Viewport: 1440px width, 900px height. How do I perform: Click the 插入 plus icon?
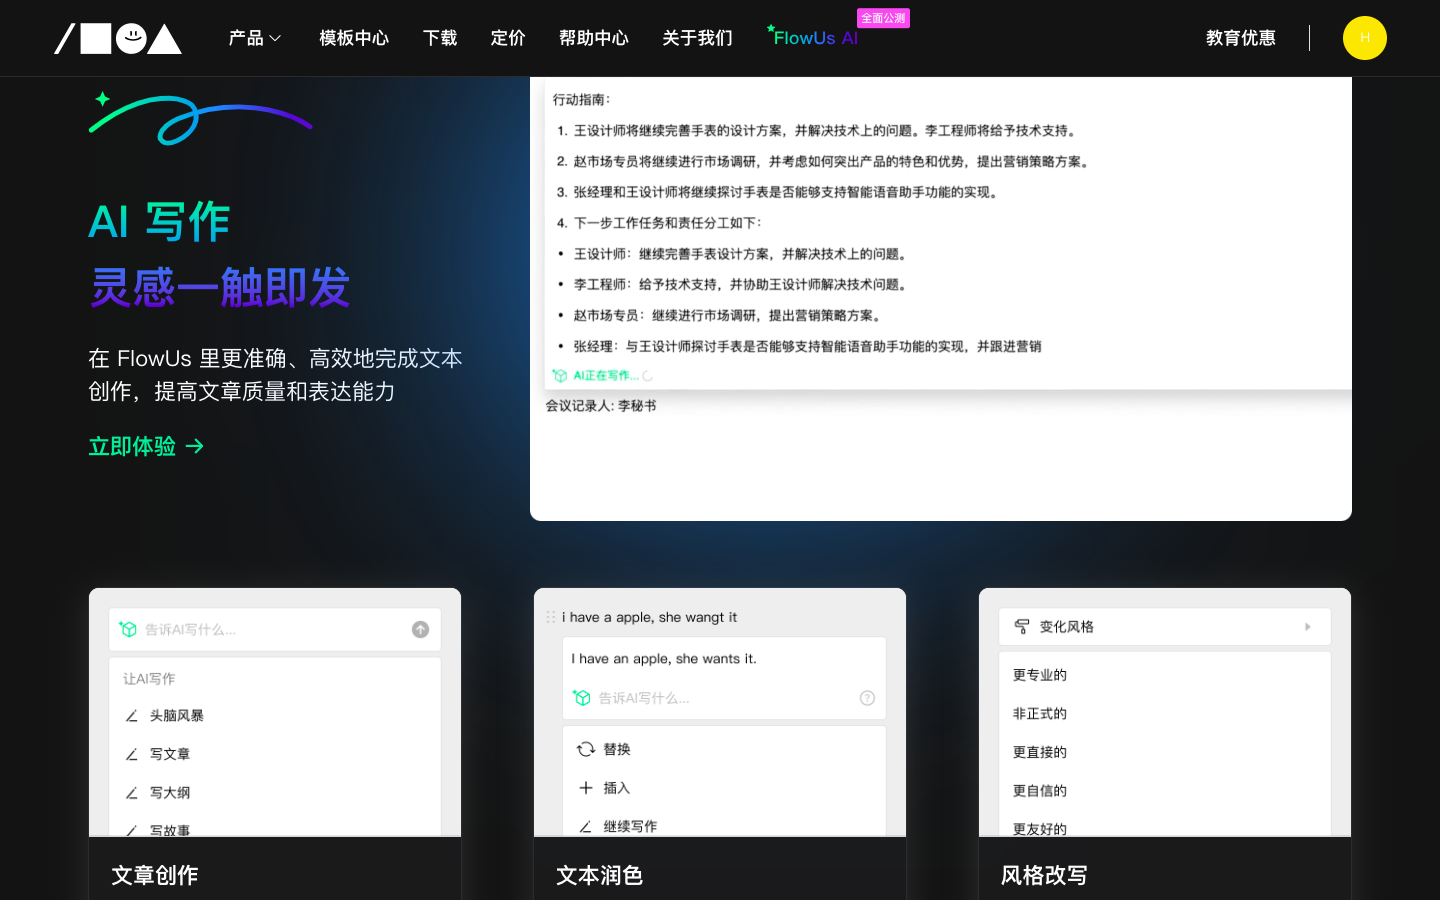586,788
